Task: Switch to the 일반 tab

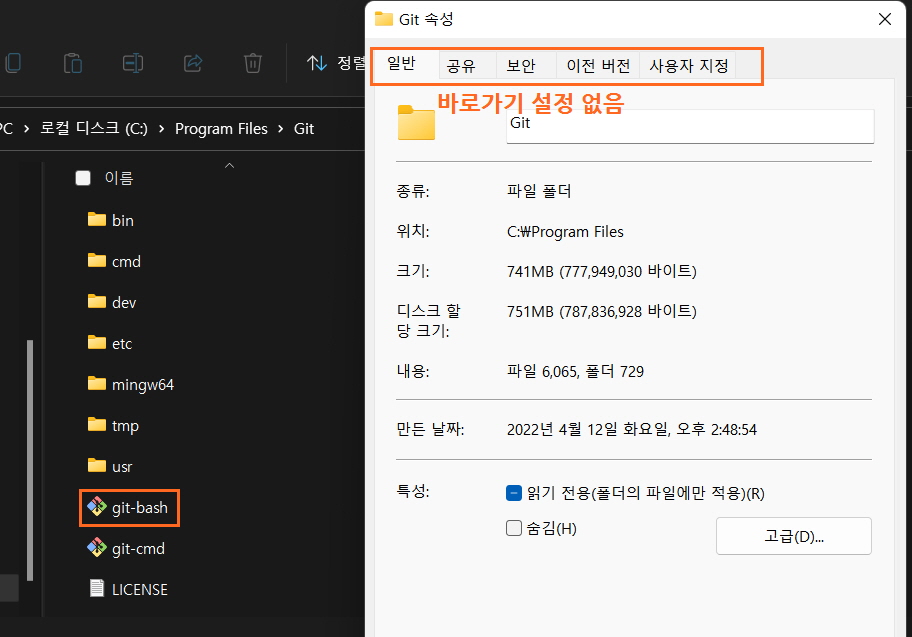Action: [401, 63]
